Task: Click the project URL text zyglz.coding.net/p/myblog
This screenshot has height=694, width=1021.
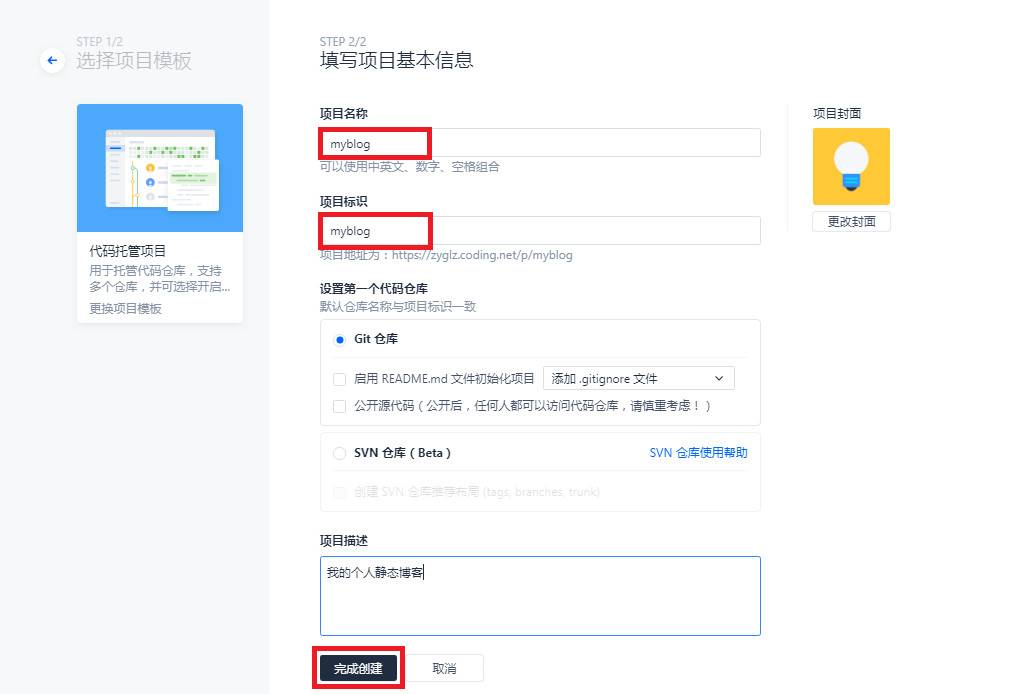Action: 482,255
